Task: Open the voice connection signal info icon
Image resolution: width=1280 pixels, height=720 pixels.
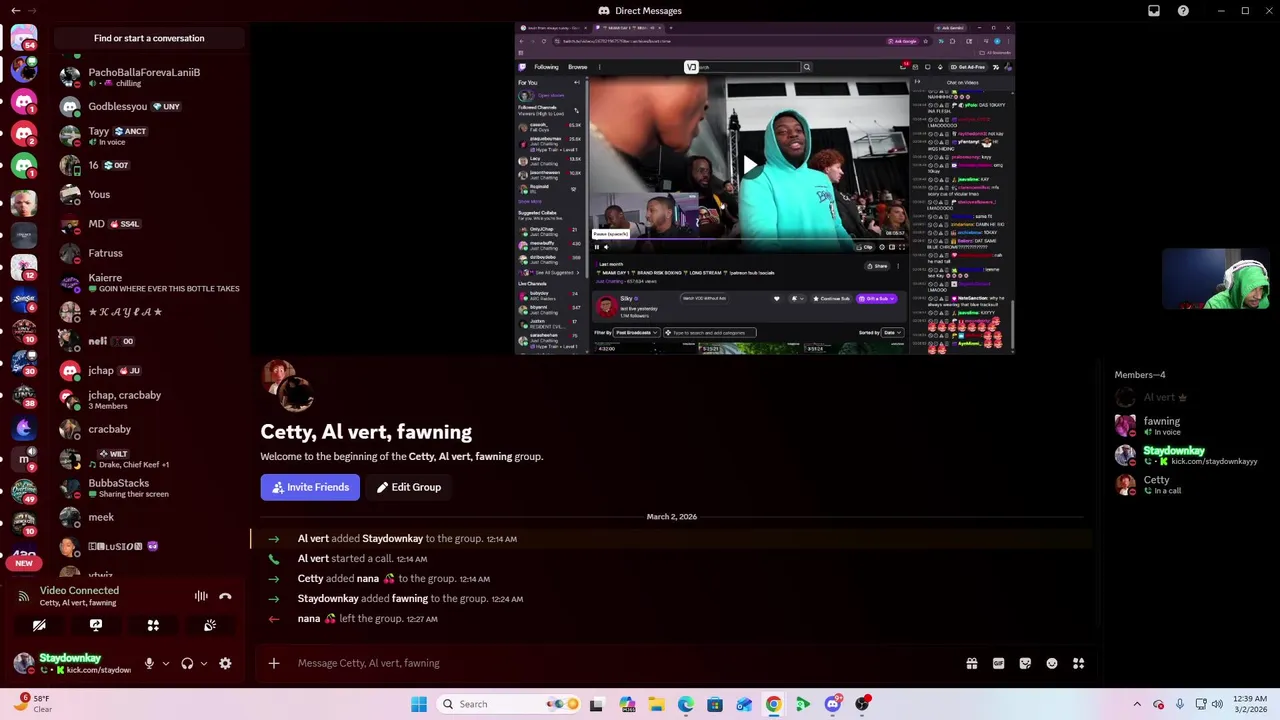Action: (x=23, y=596)
